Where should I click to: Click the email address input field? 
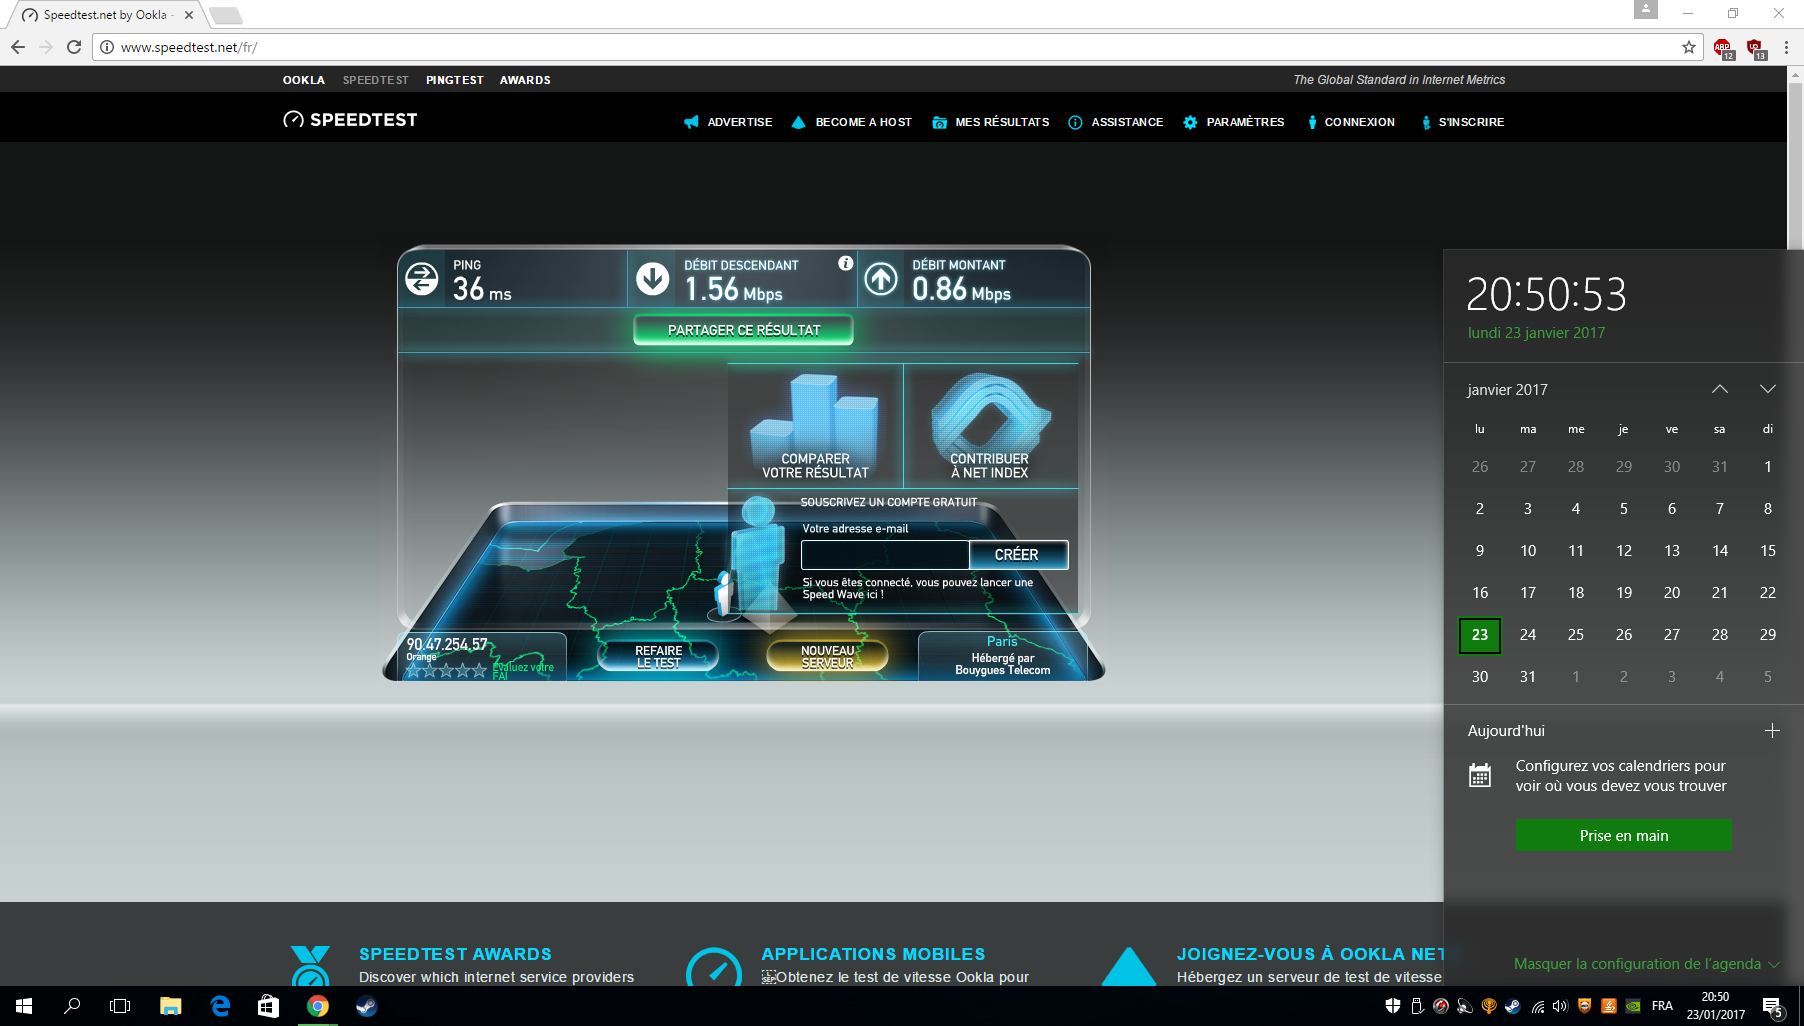885,555
